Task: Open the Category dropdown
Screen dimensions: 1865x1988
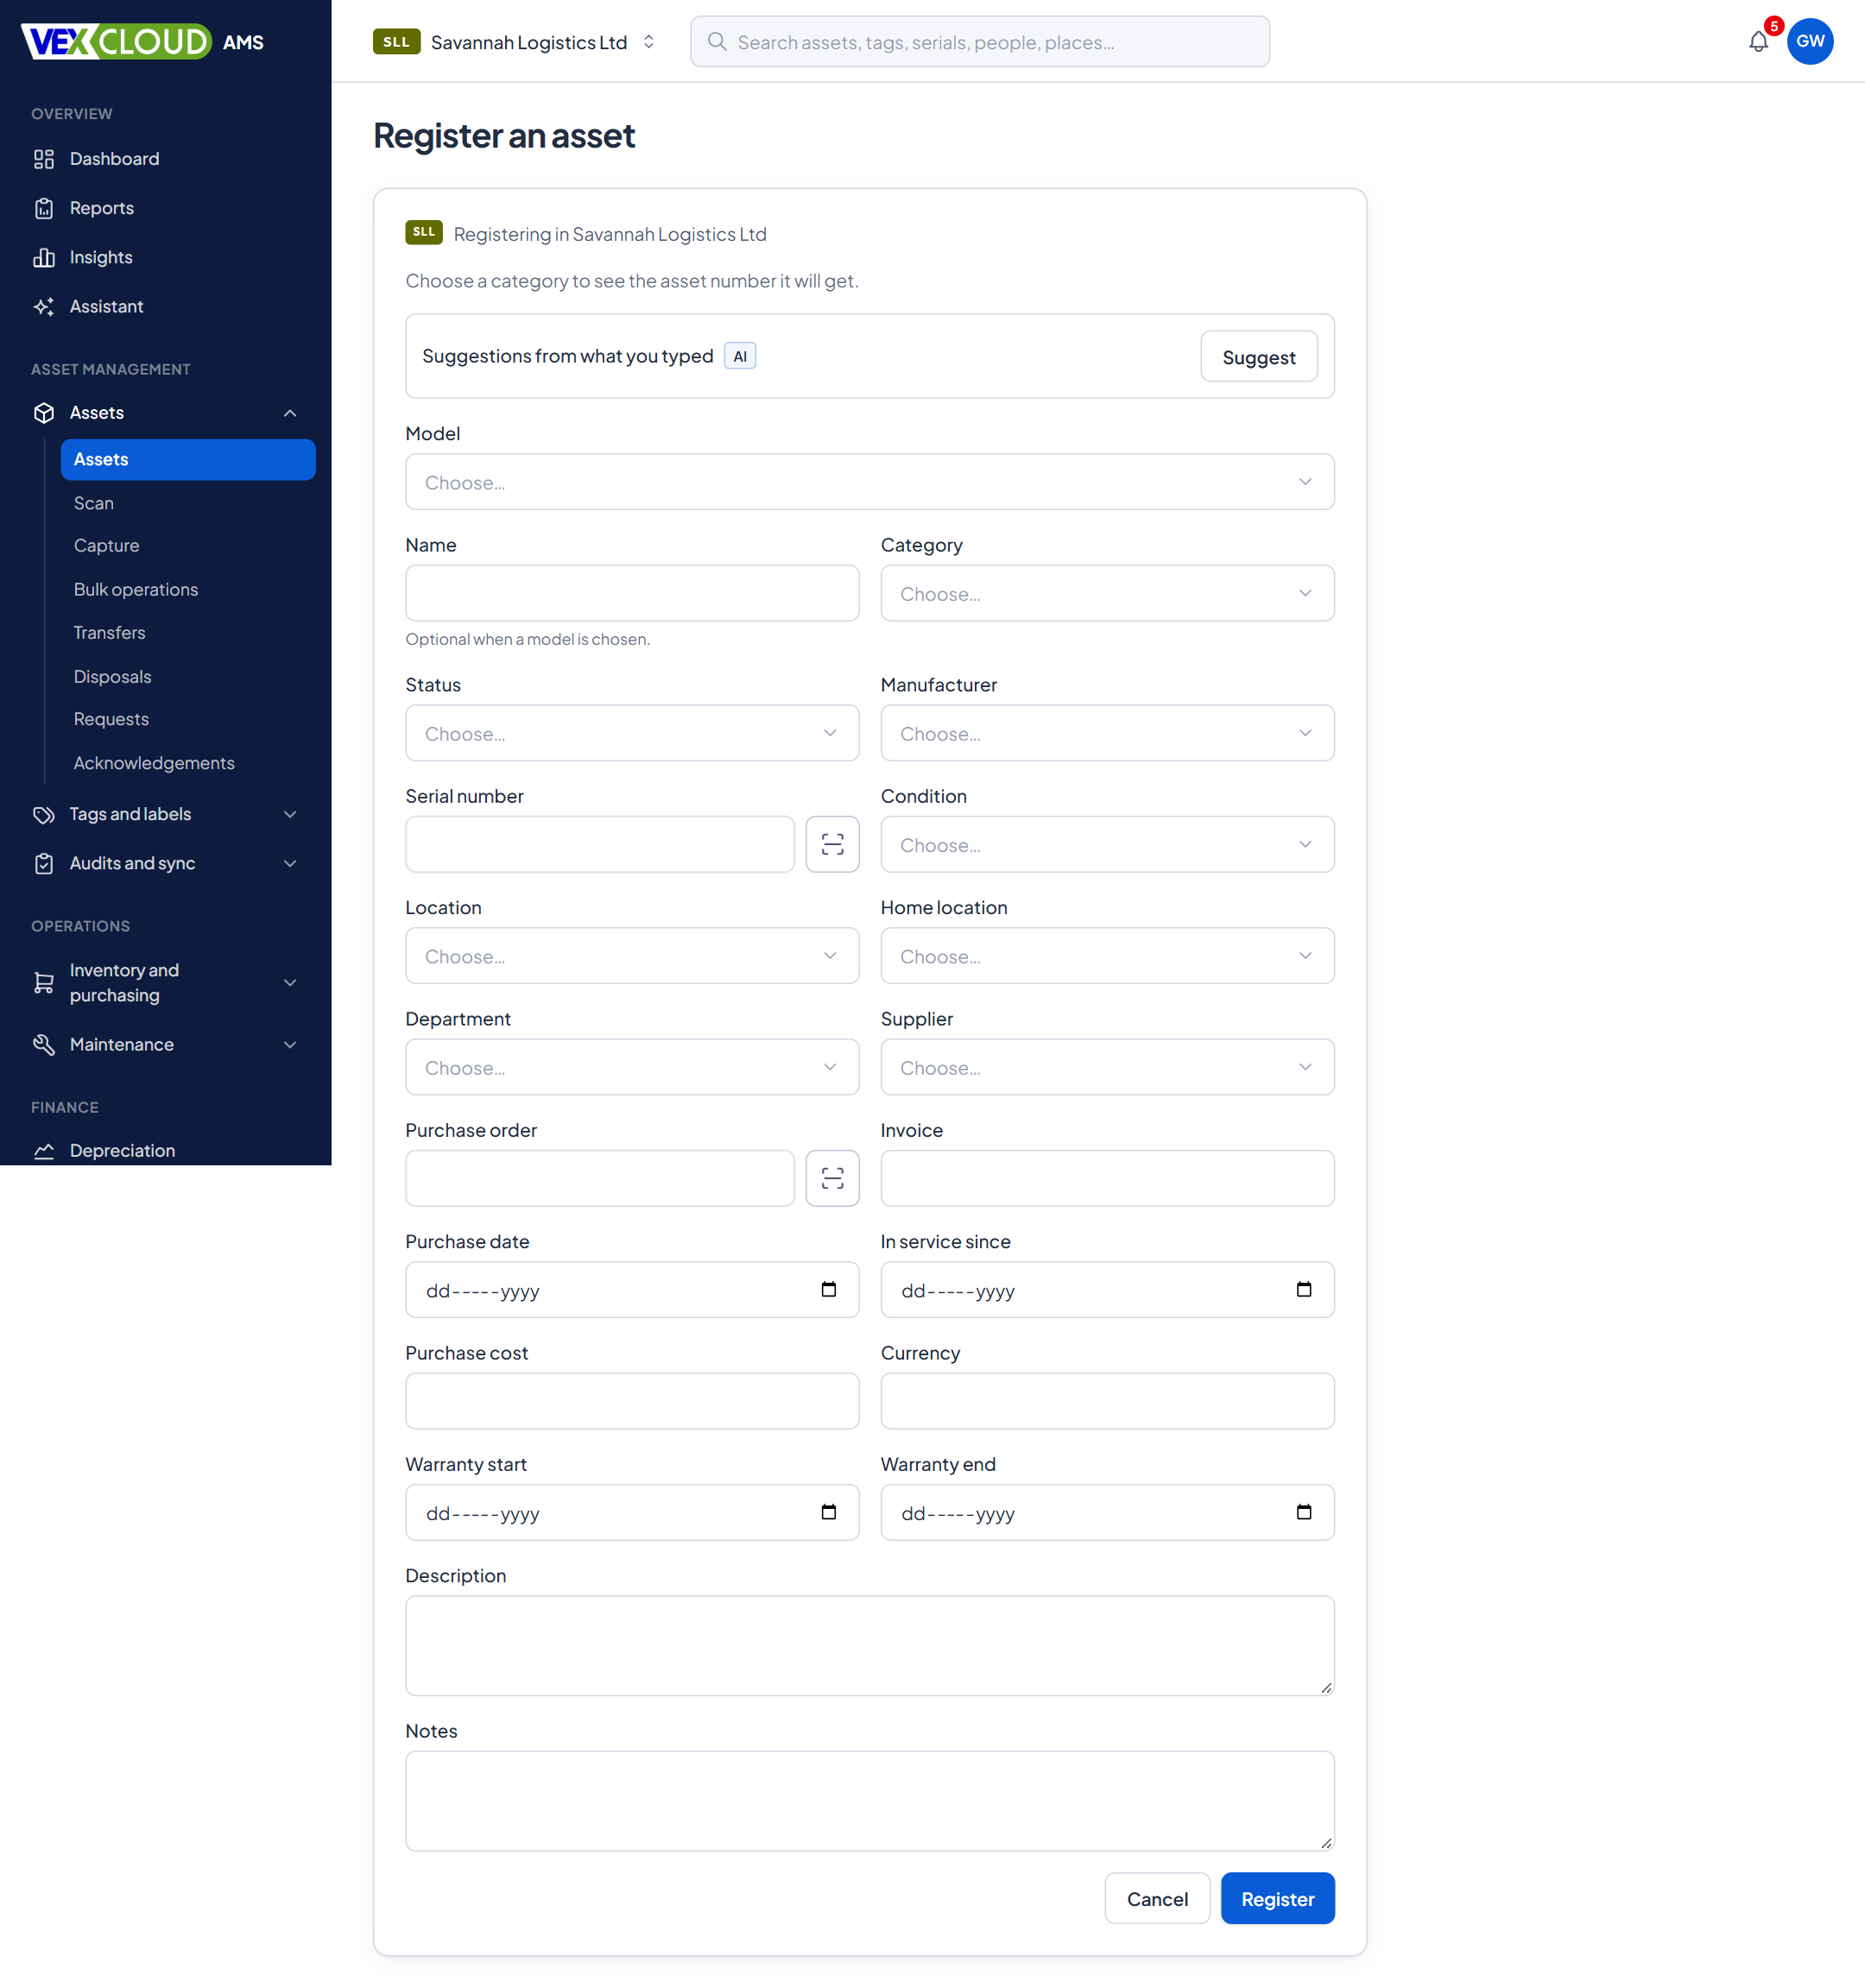Action: click(1107, 593)
